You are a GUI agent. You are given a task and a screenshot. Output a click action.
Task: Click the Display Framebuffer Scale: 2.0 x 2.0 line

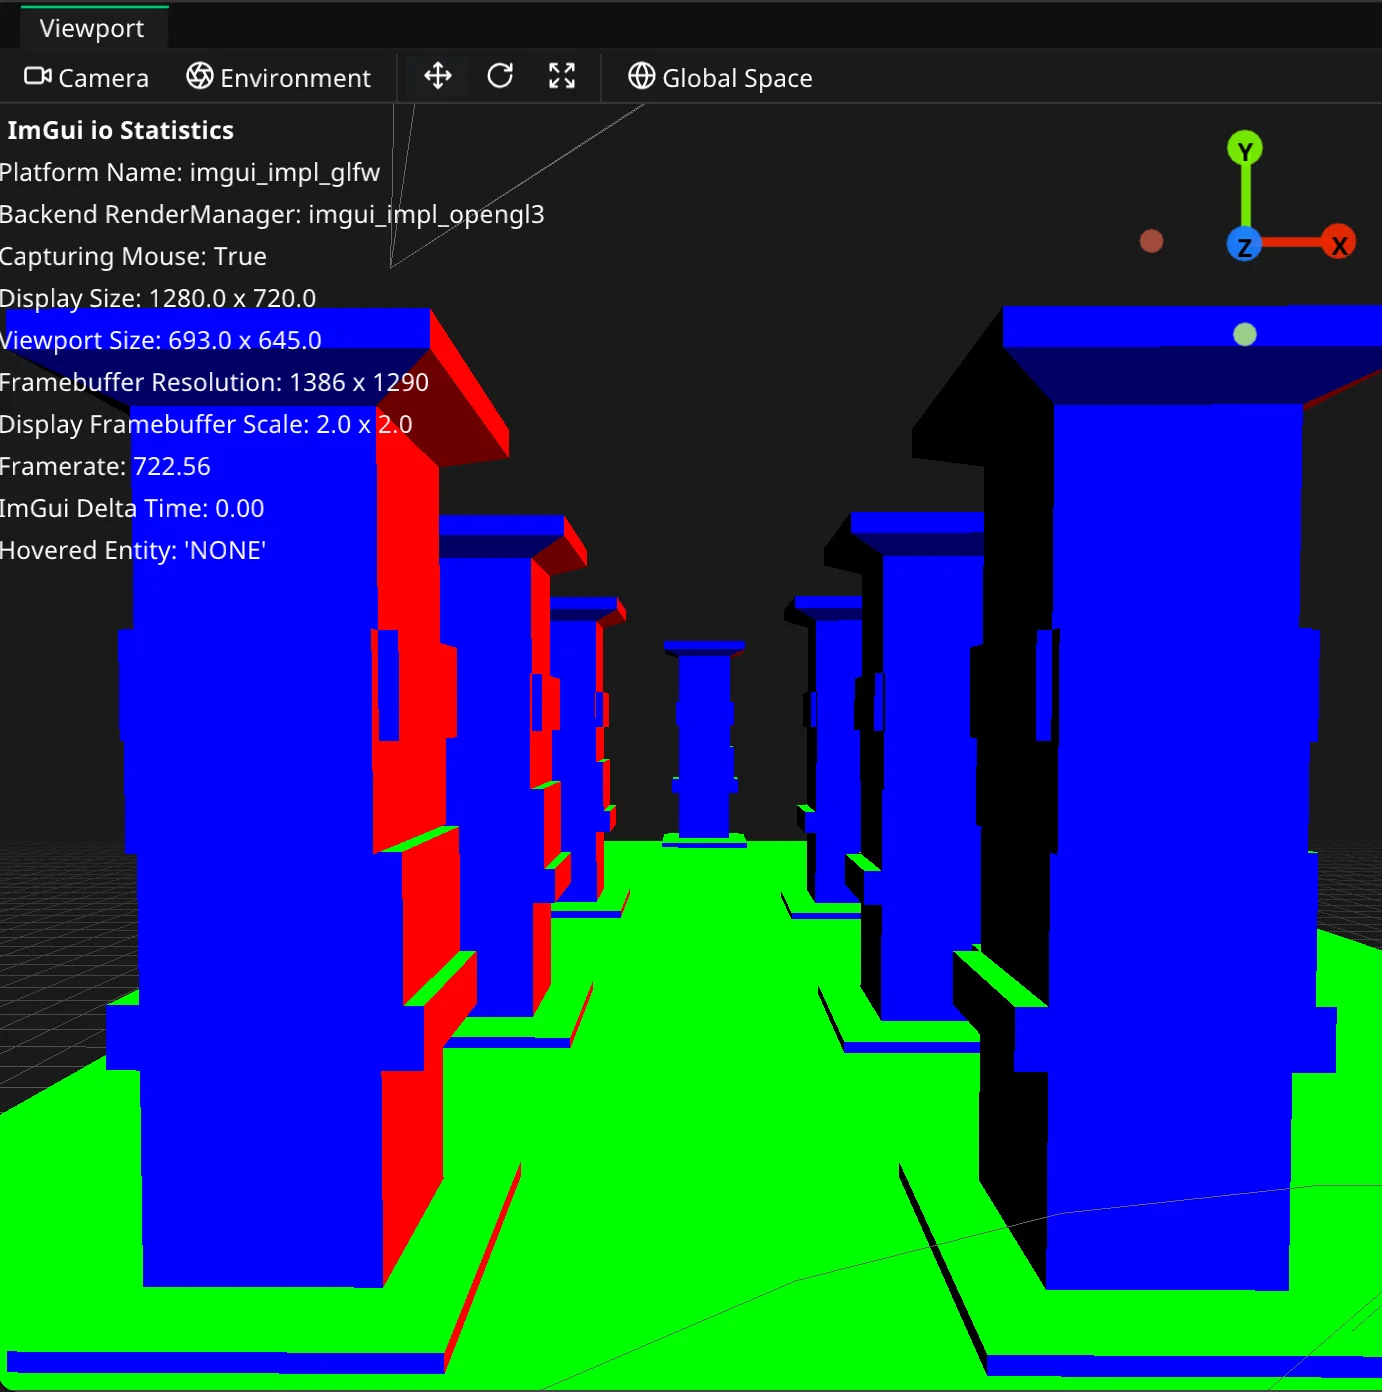pos(206,424)
